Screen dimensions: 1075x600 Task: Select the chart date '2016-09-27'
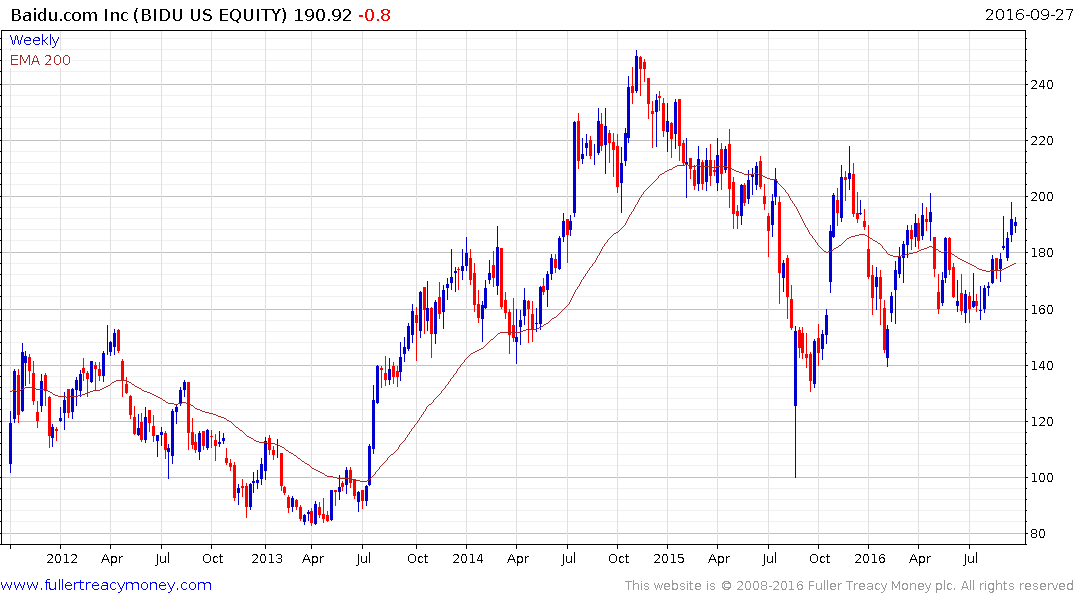(x=1028, y=14)
